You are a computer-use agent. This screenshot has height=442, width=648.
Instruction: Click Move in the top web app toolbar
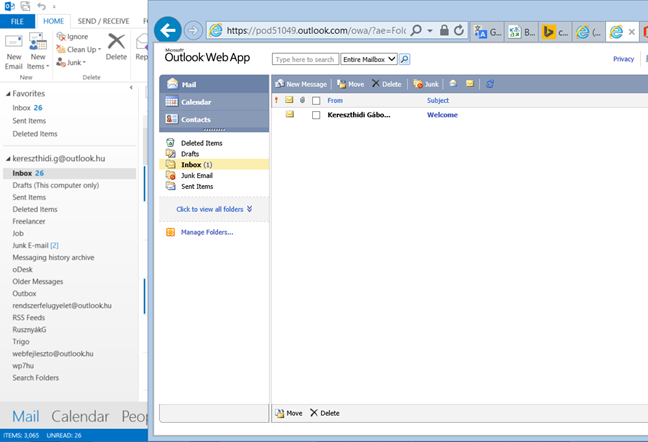click(x=350, y=84)
